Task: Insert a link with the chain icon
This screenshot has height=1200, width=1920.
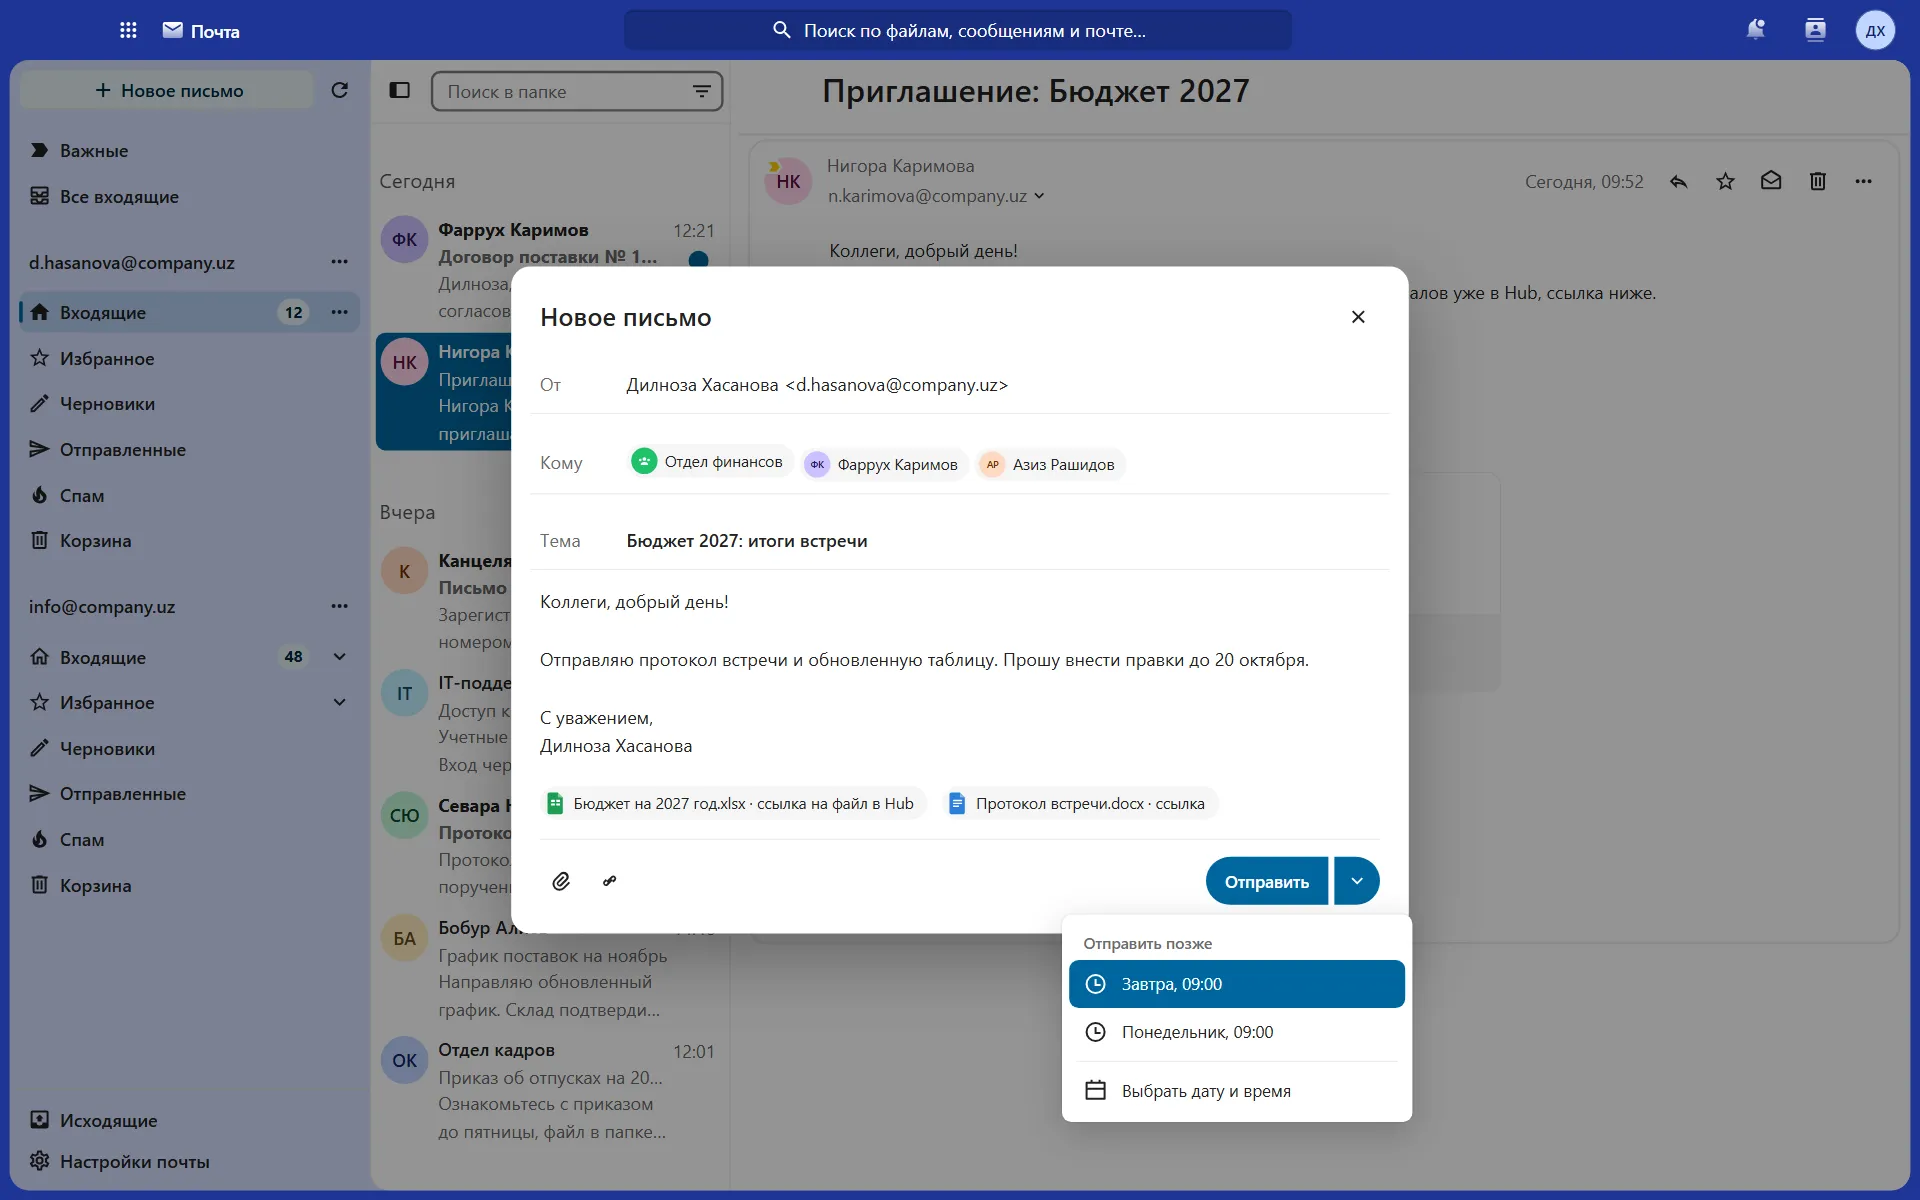Action: coord(610,881)
